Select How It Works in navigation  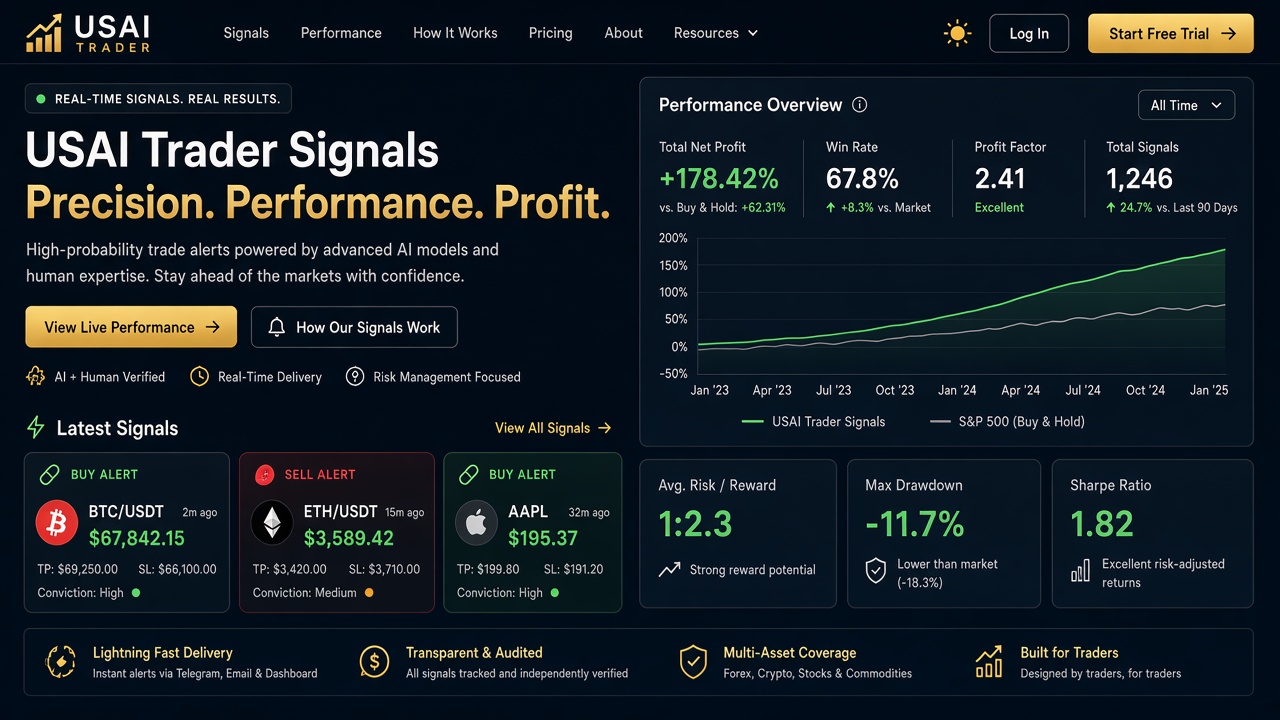point(455,33)
